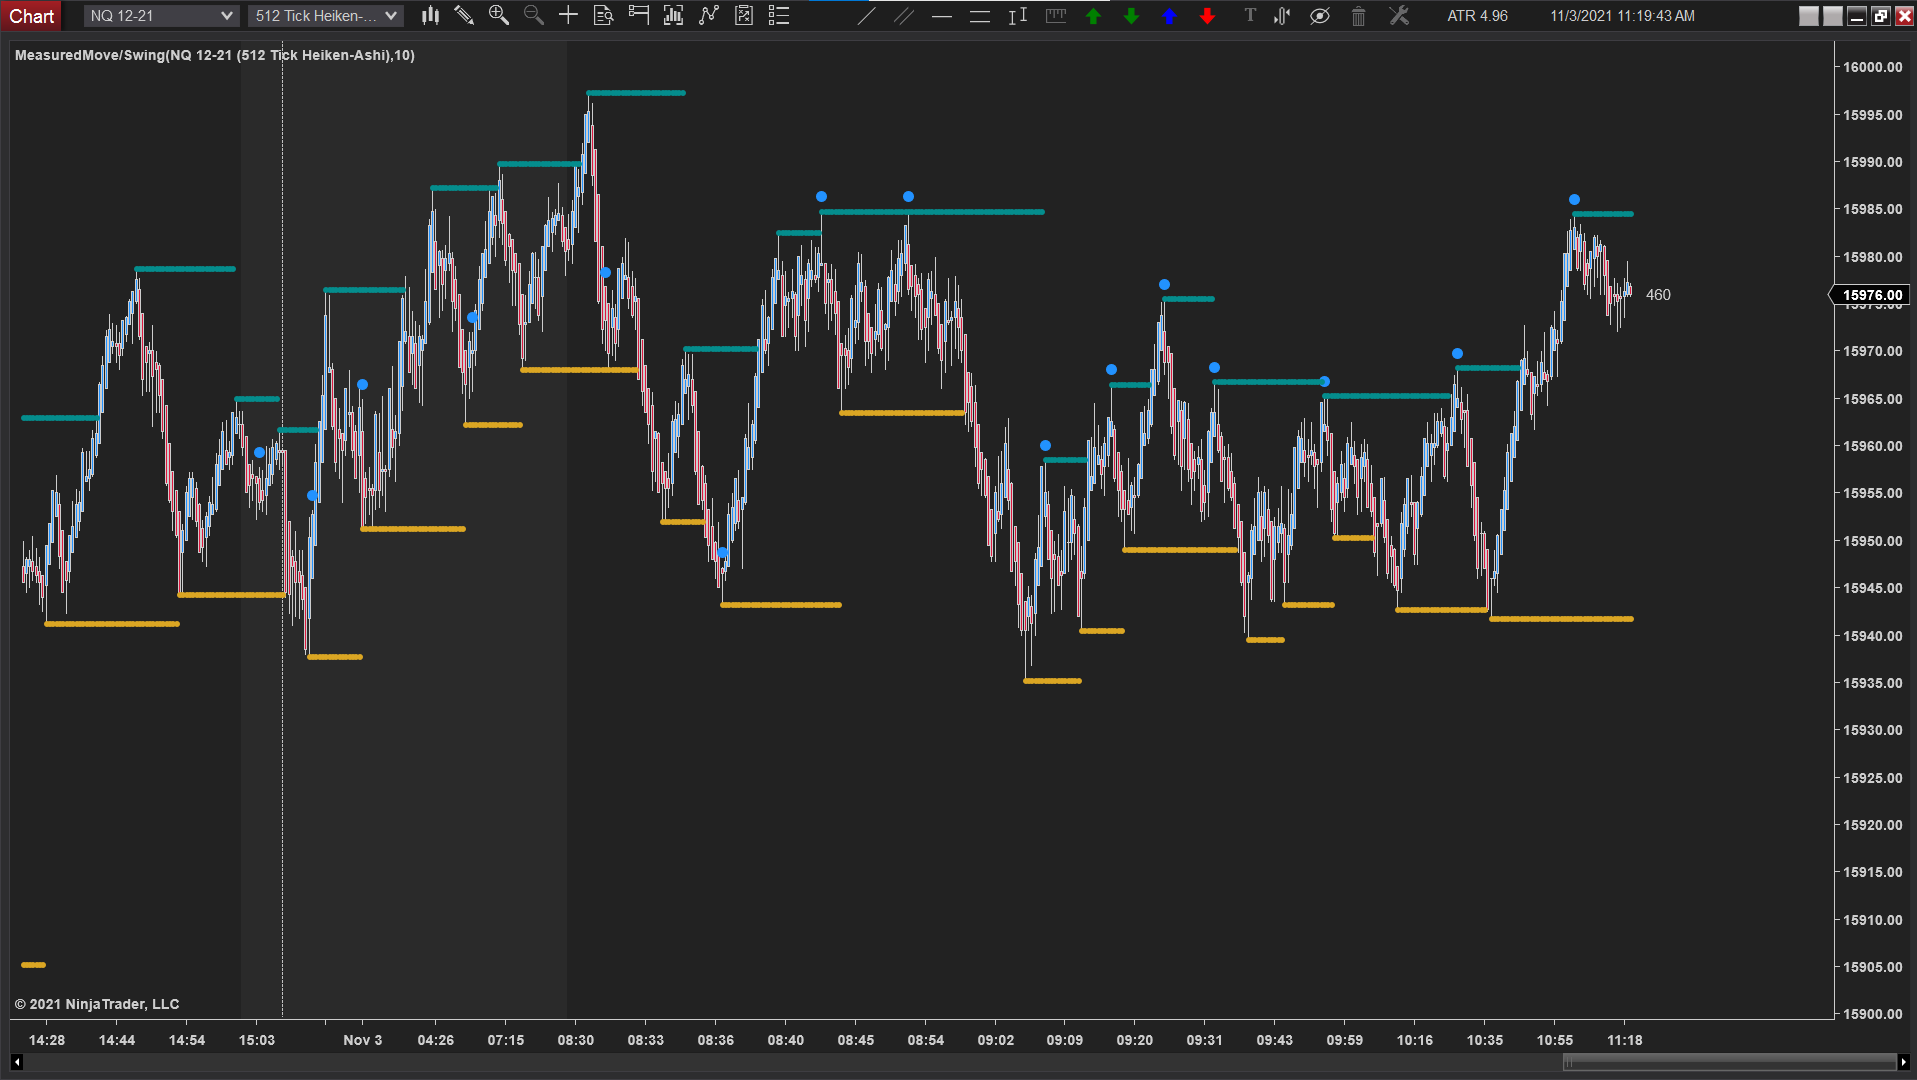
Task: Open the 512 Tick Heiken interval dropdown
Action: pos(325,15)
